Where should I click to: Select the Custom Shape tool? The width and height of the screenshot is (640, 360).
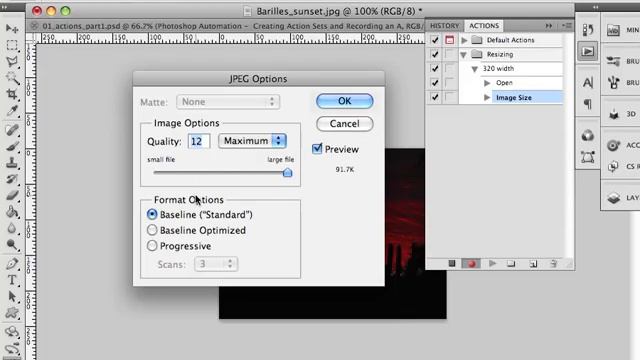[x=12, y=313]
